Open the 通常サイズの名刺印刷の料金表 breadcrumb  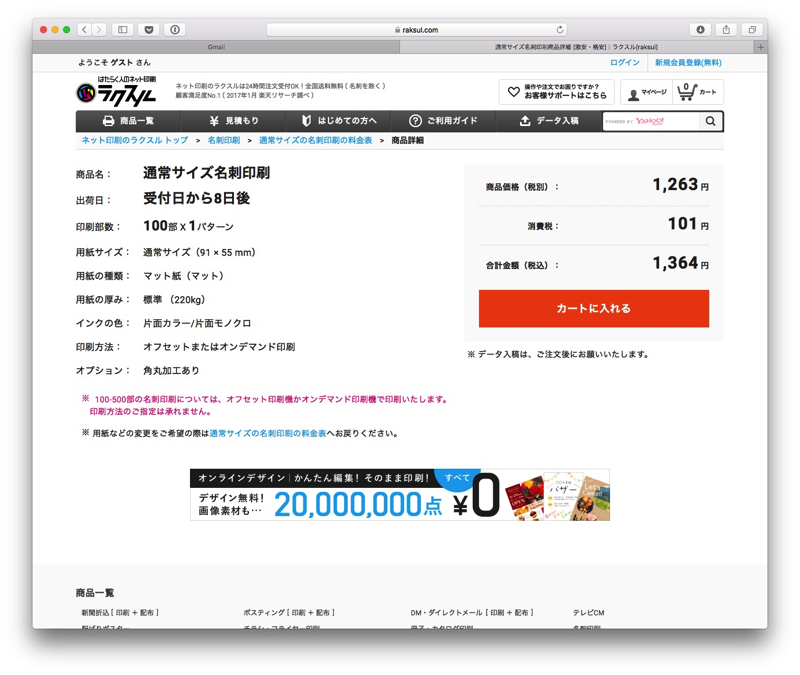[315, 140]
